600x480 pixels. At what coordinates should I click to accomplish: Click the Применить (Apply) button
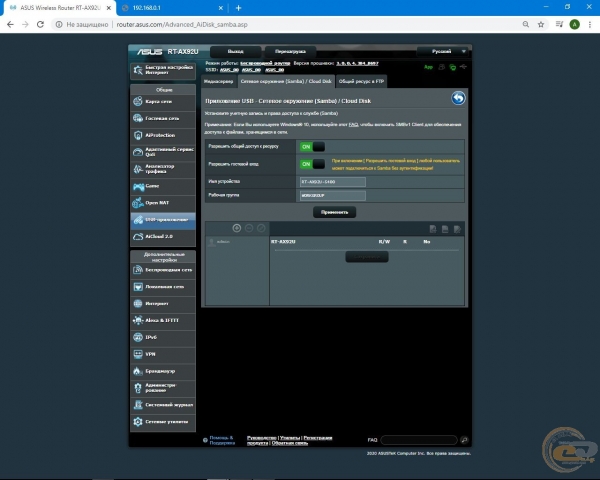(x=334, y=212)
